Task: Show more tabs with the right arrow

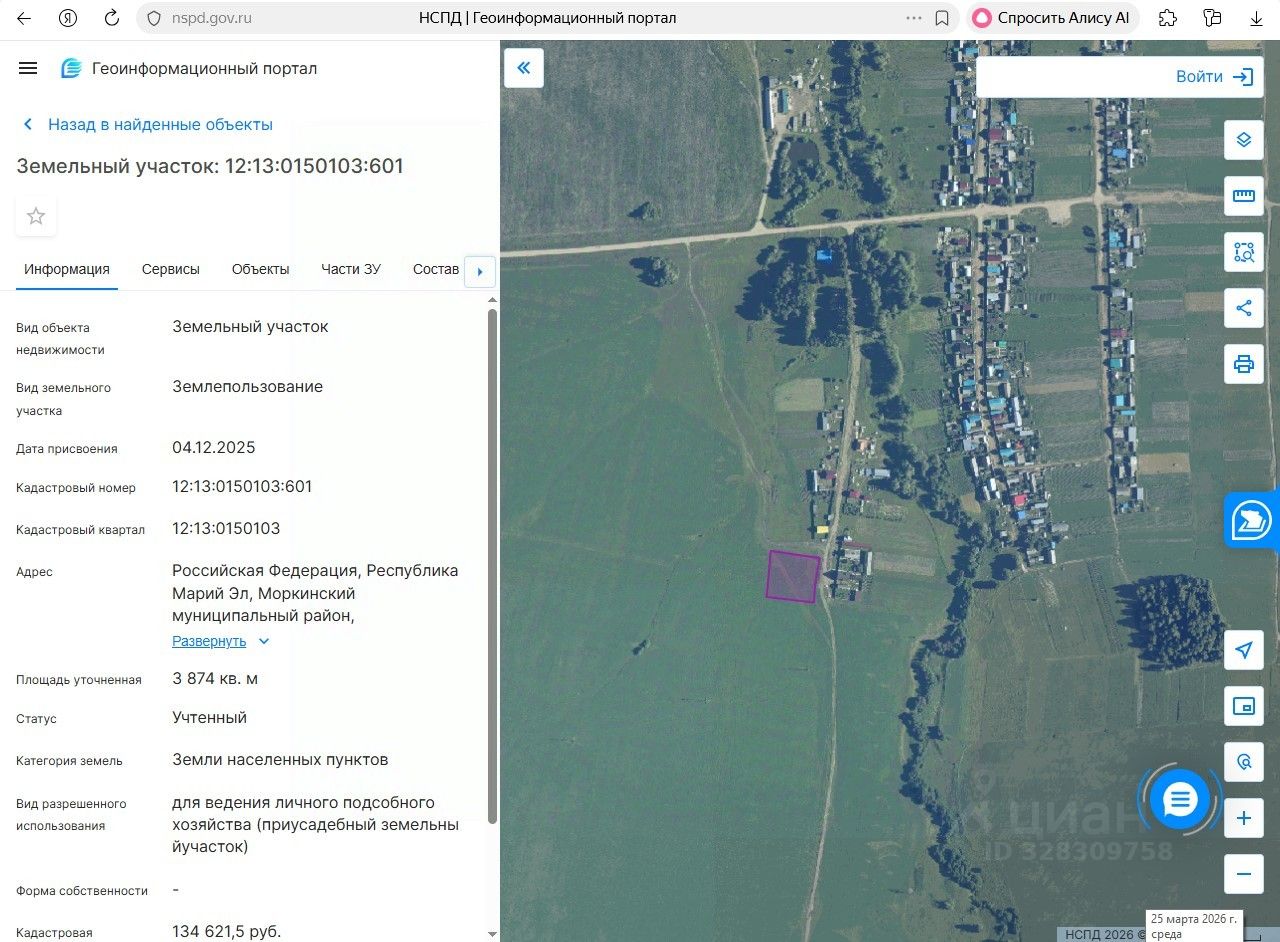Action: point(480,271)
